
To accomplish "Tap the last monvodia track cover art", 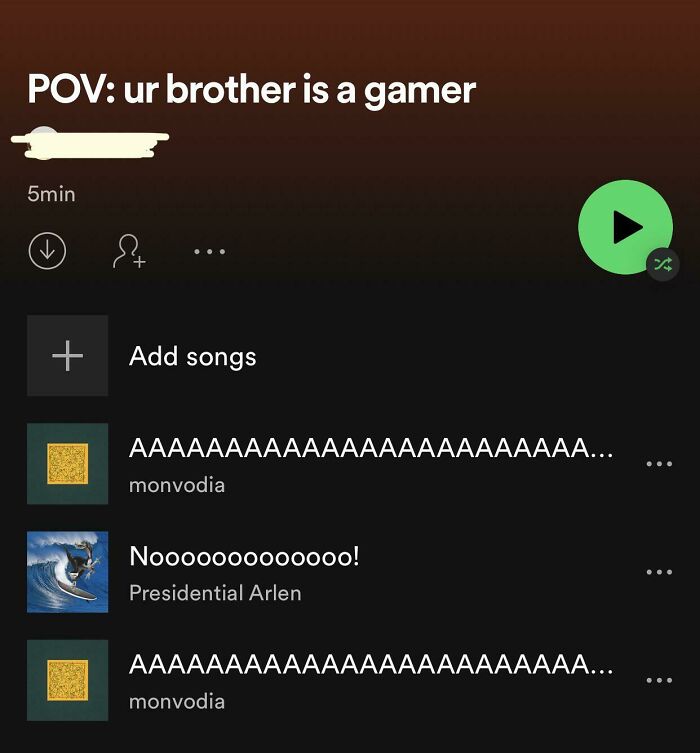I will coord(67,680).
